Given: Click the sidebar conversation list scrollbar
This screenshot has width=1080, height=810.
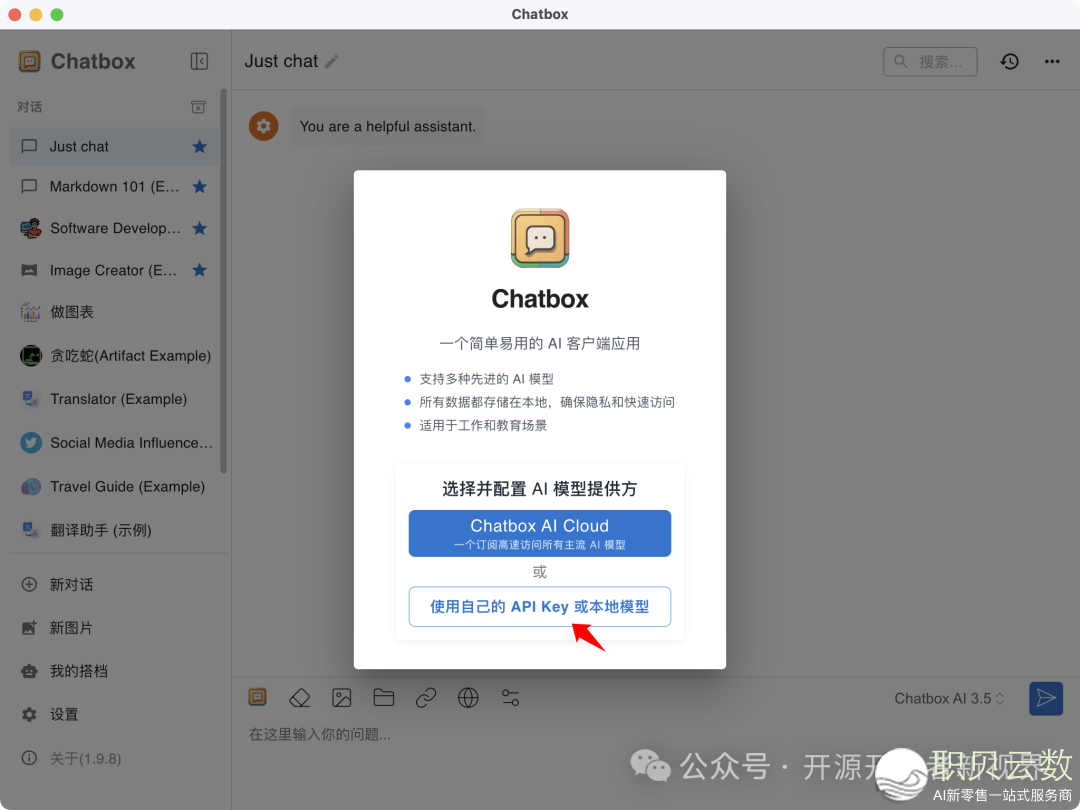Looking at the screenshot, I should (223, 281).
